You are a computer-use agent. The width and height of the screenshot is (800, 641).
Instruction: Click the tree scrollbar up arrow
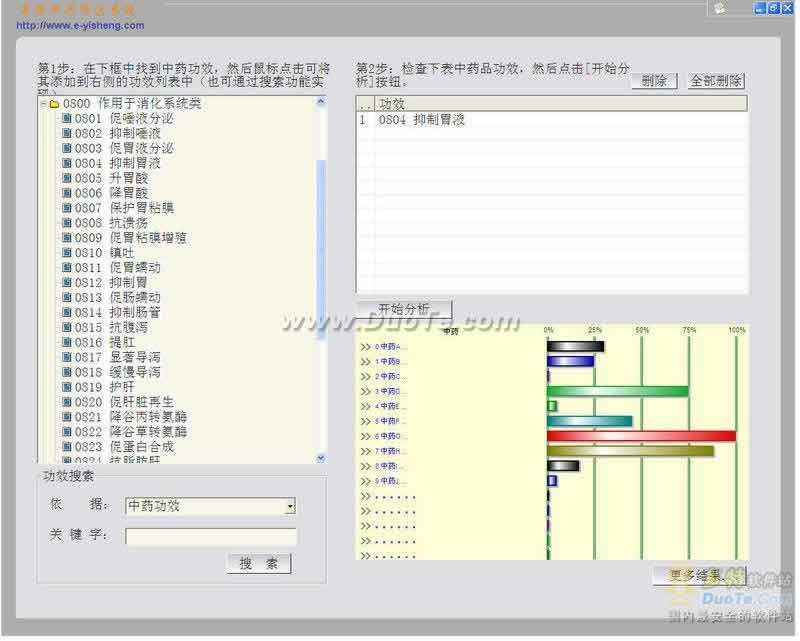coord(321,101)
